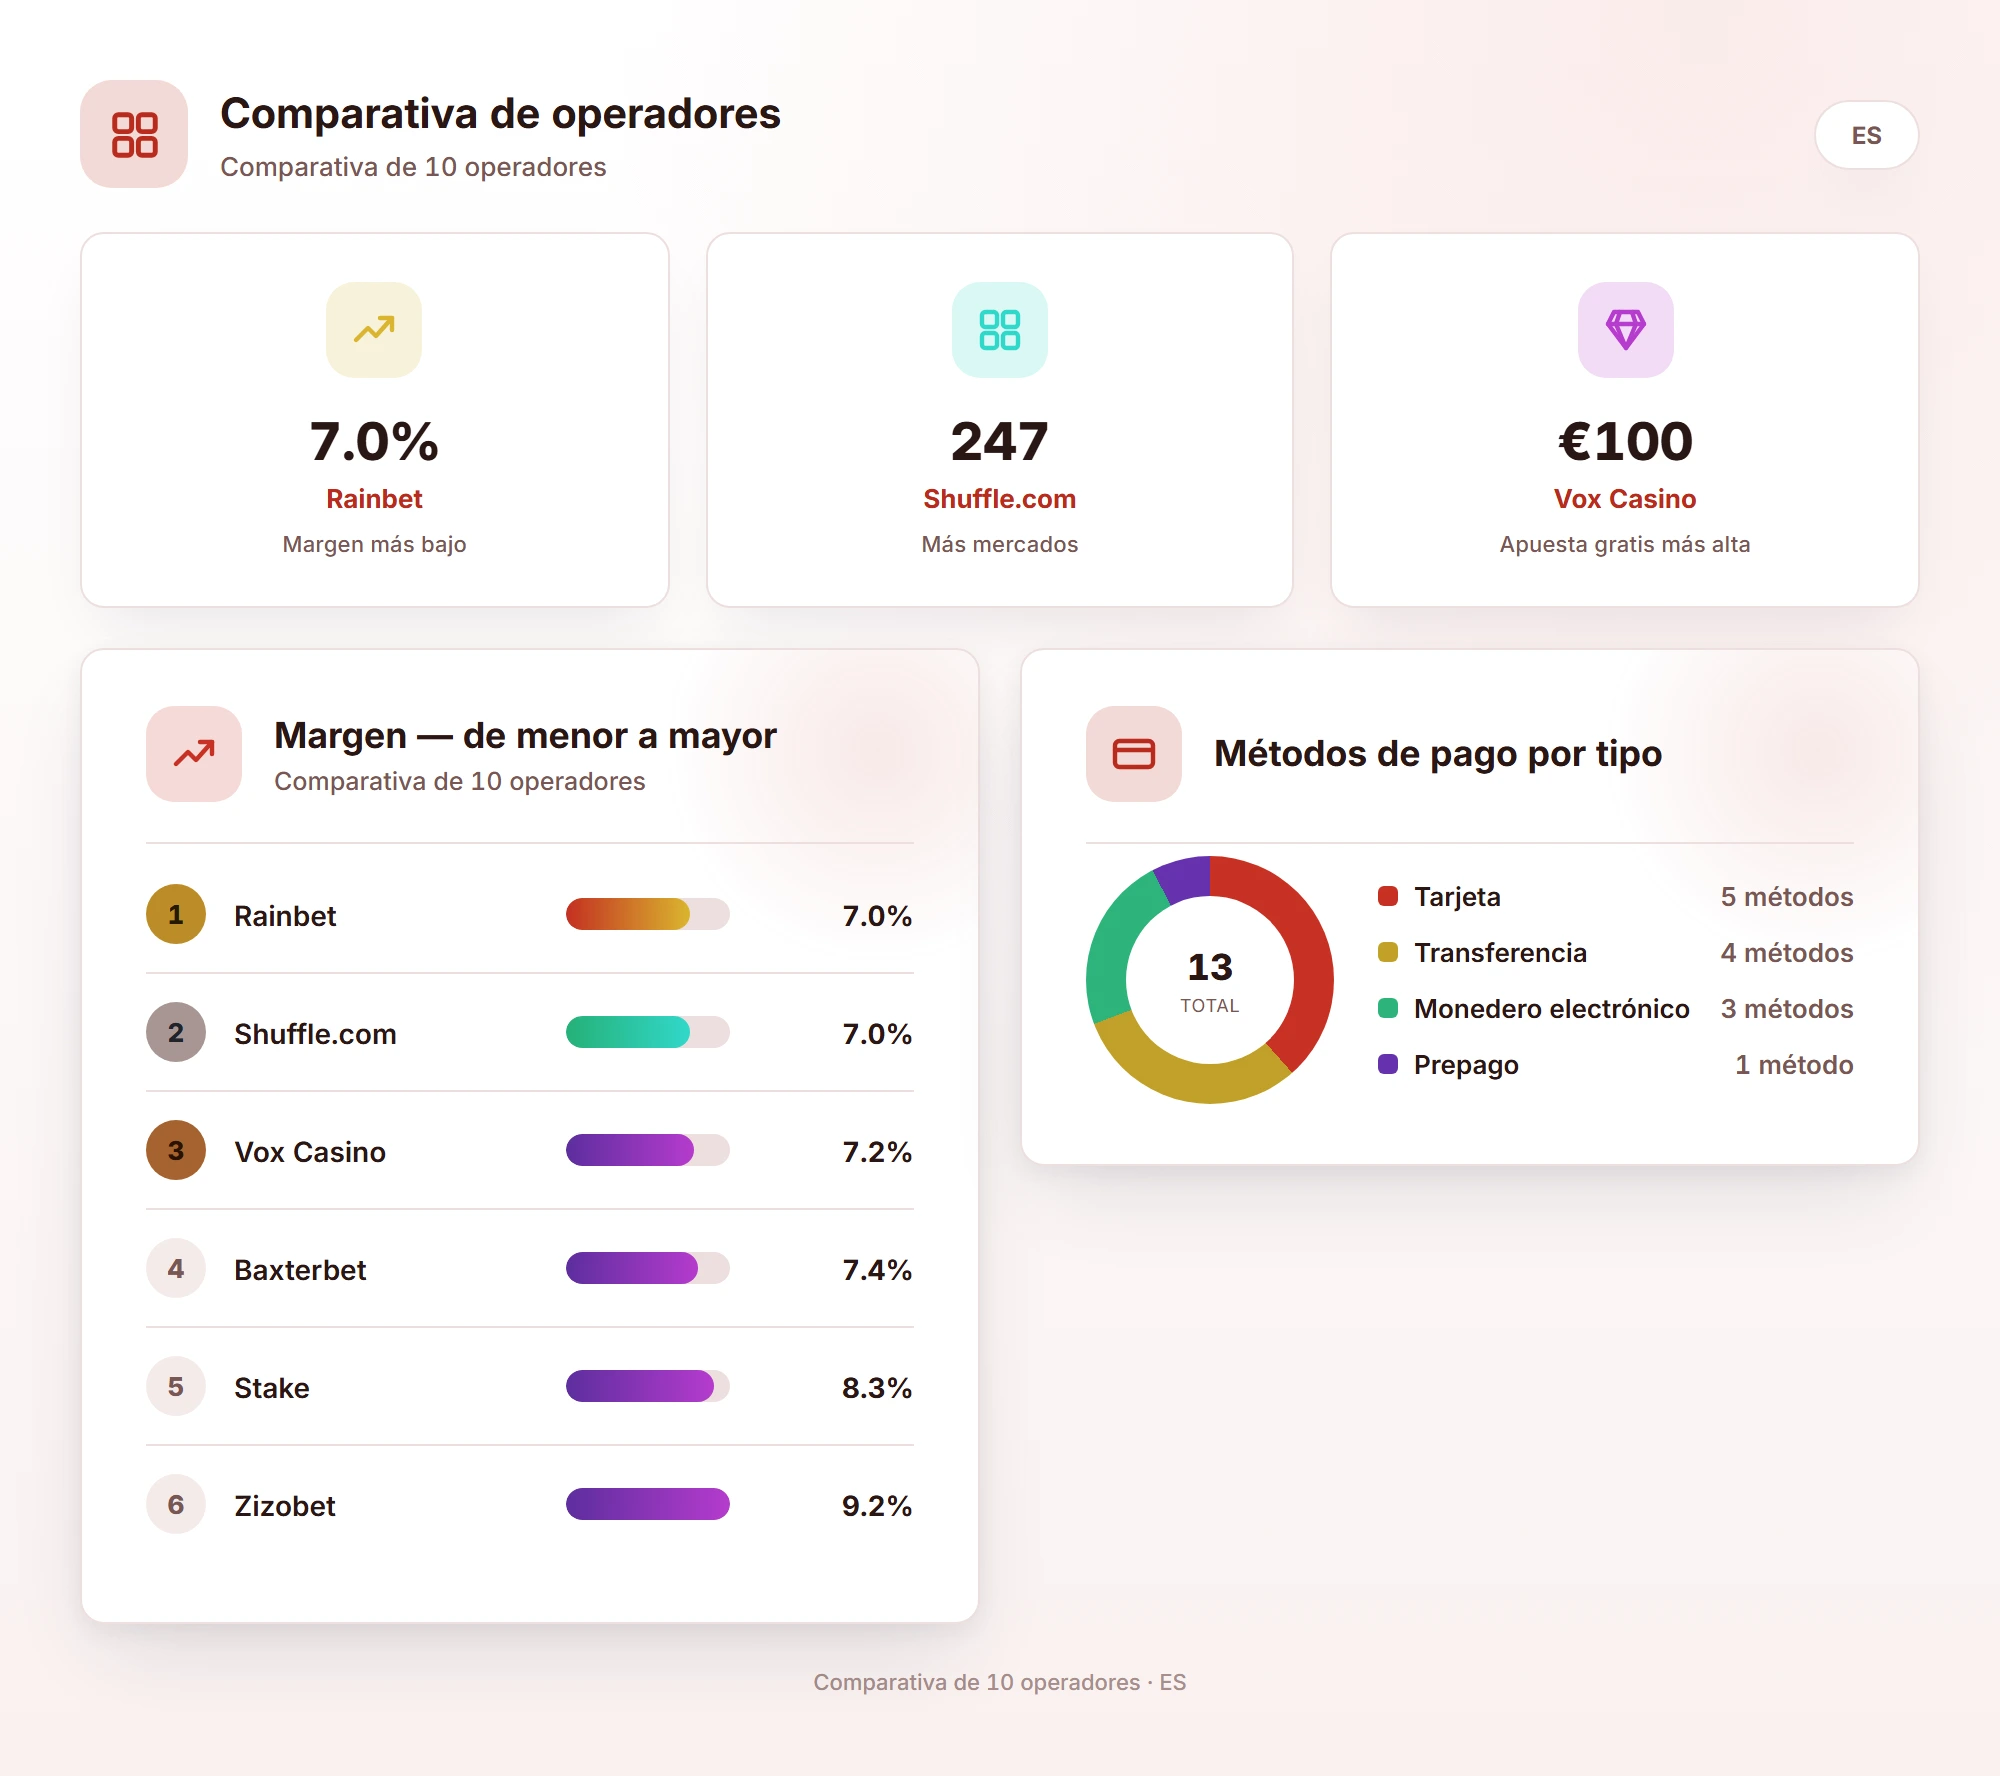Image resolution: width=2000 pixels, height=1776 pixels.
Task: Click the Stake purple margin bar
Action: [640, 1386]
